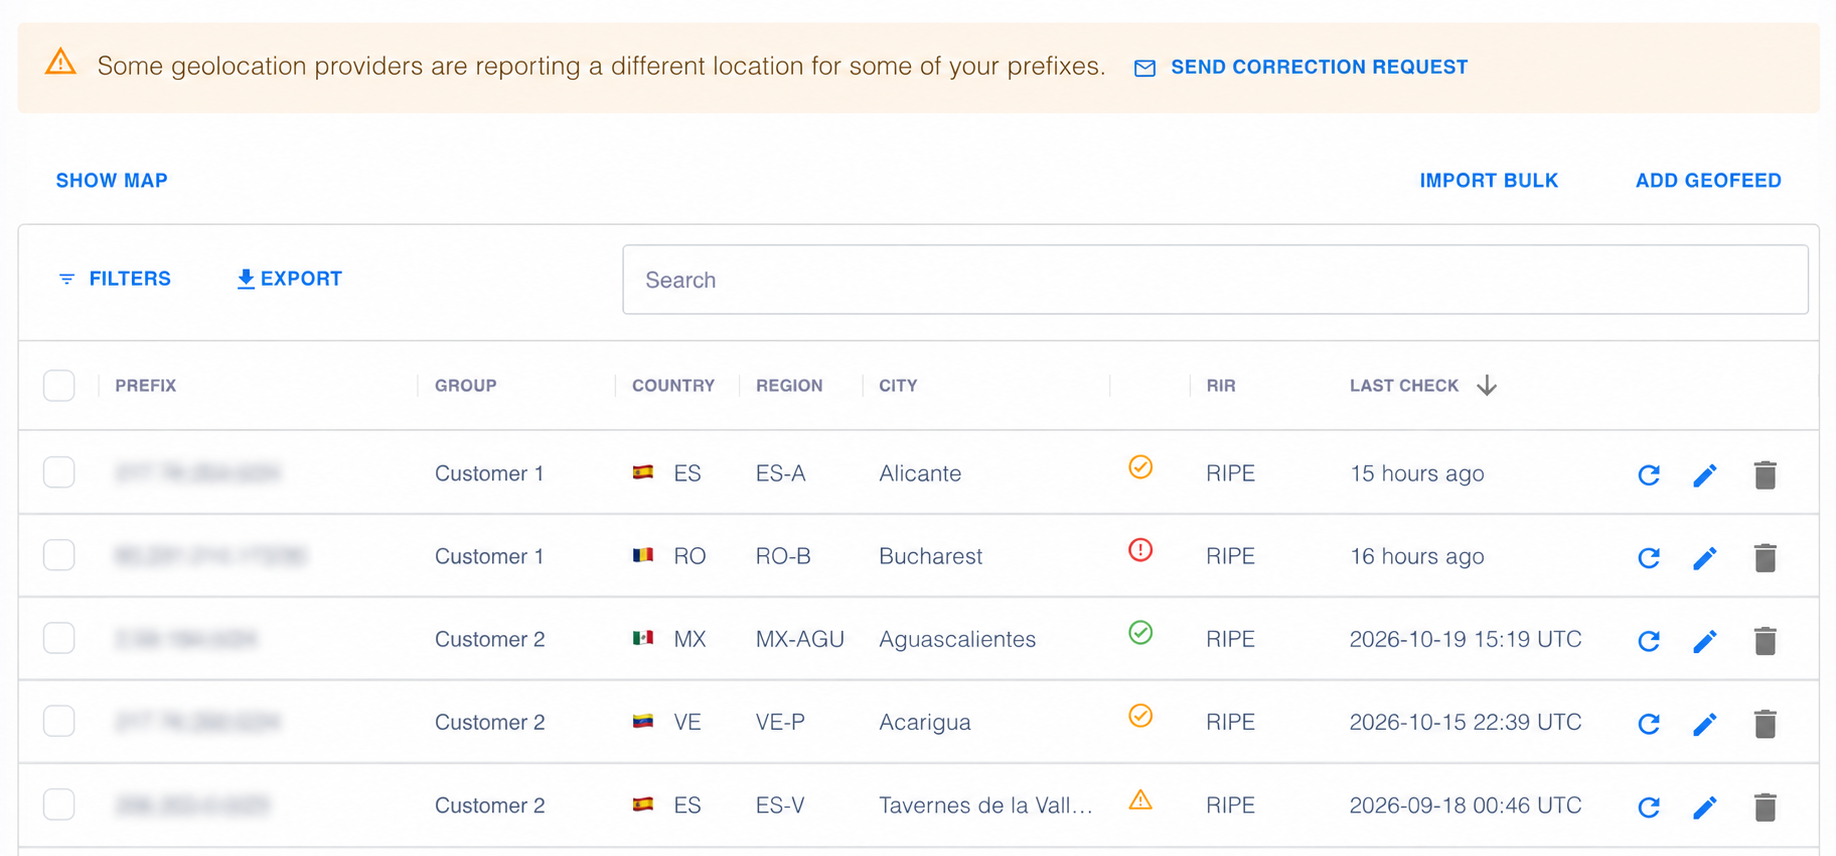Image resolution: width=1836 pixels, height=856 pixels.
Task: Click the orange check status for Alicante
Action: [1140, 467]
